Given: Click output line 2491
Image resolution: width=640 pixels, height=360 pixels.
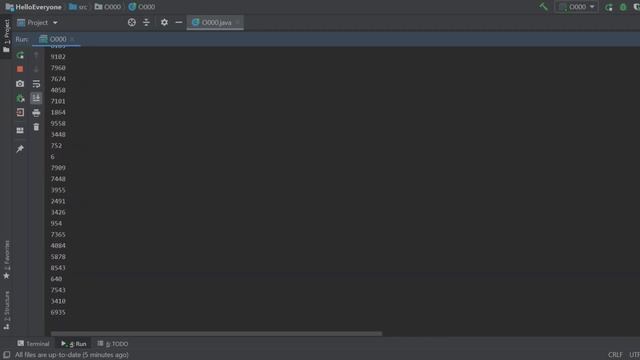Looking at the screenshot, I should pyautogui.click(x=58, y=201).
